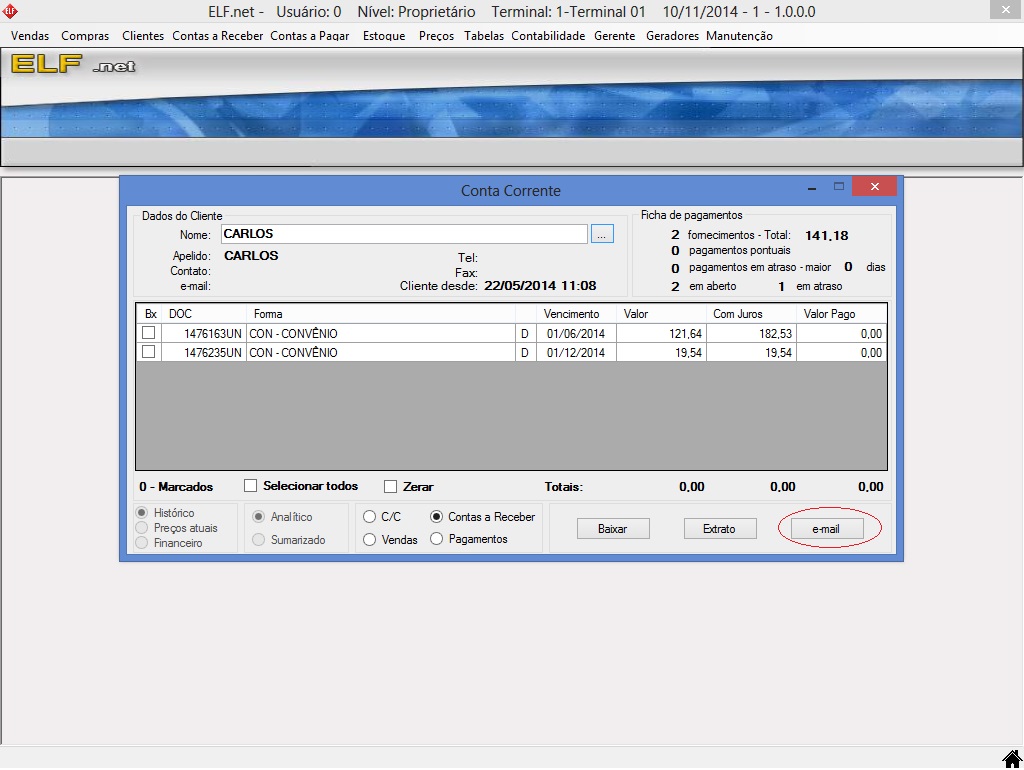Click the Com Juros column header
Viewport: 1024px width, 770px height.
coord(751,314)
